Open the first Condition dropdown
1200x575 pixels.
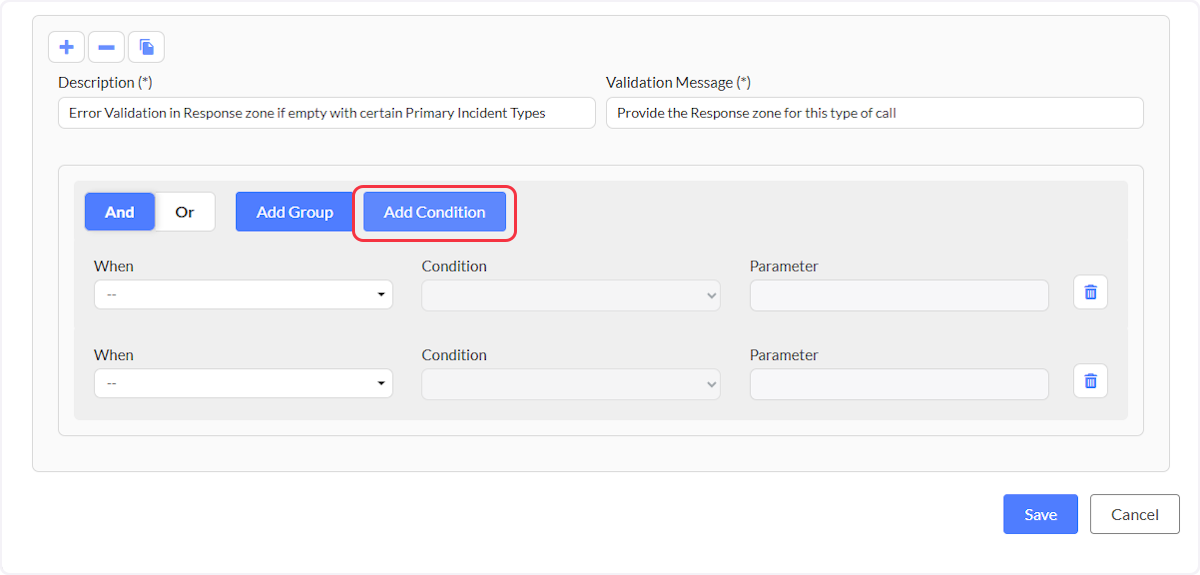(x=571, y=295)
